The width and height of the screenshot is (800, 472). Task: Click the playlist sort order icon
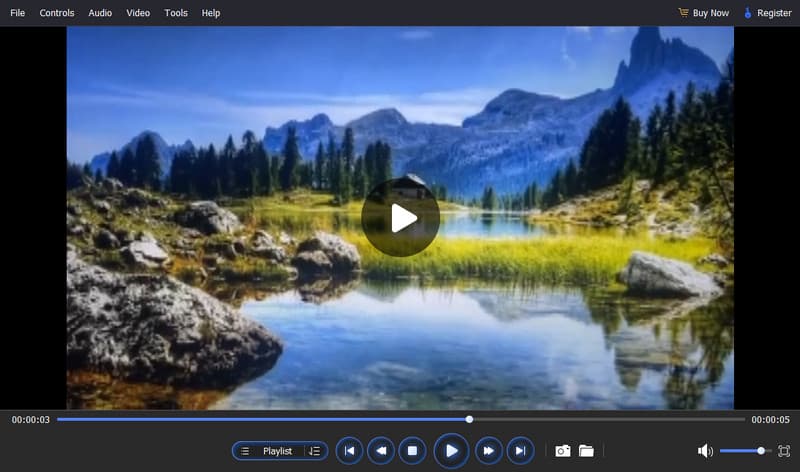[x=314, y=451]
